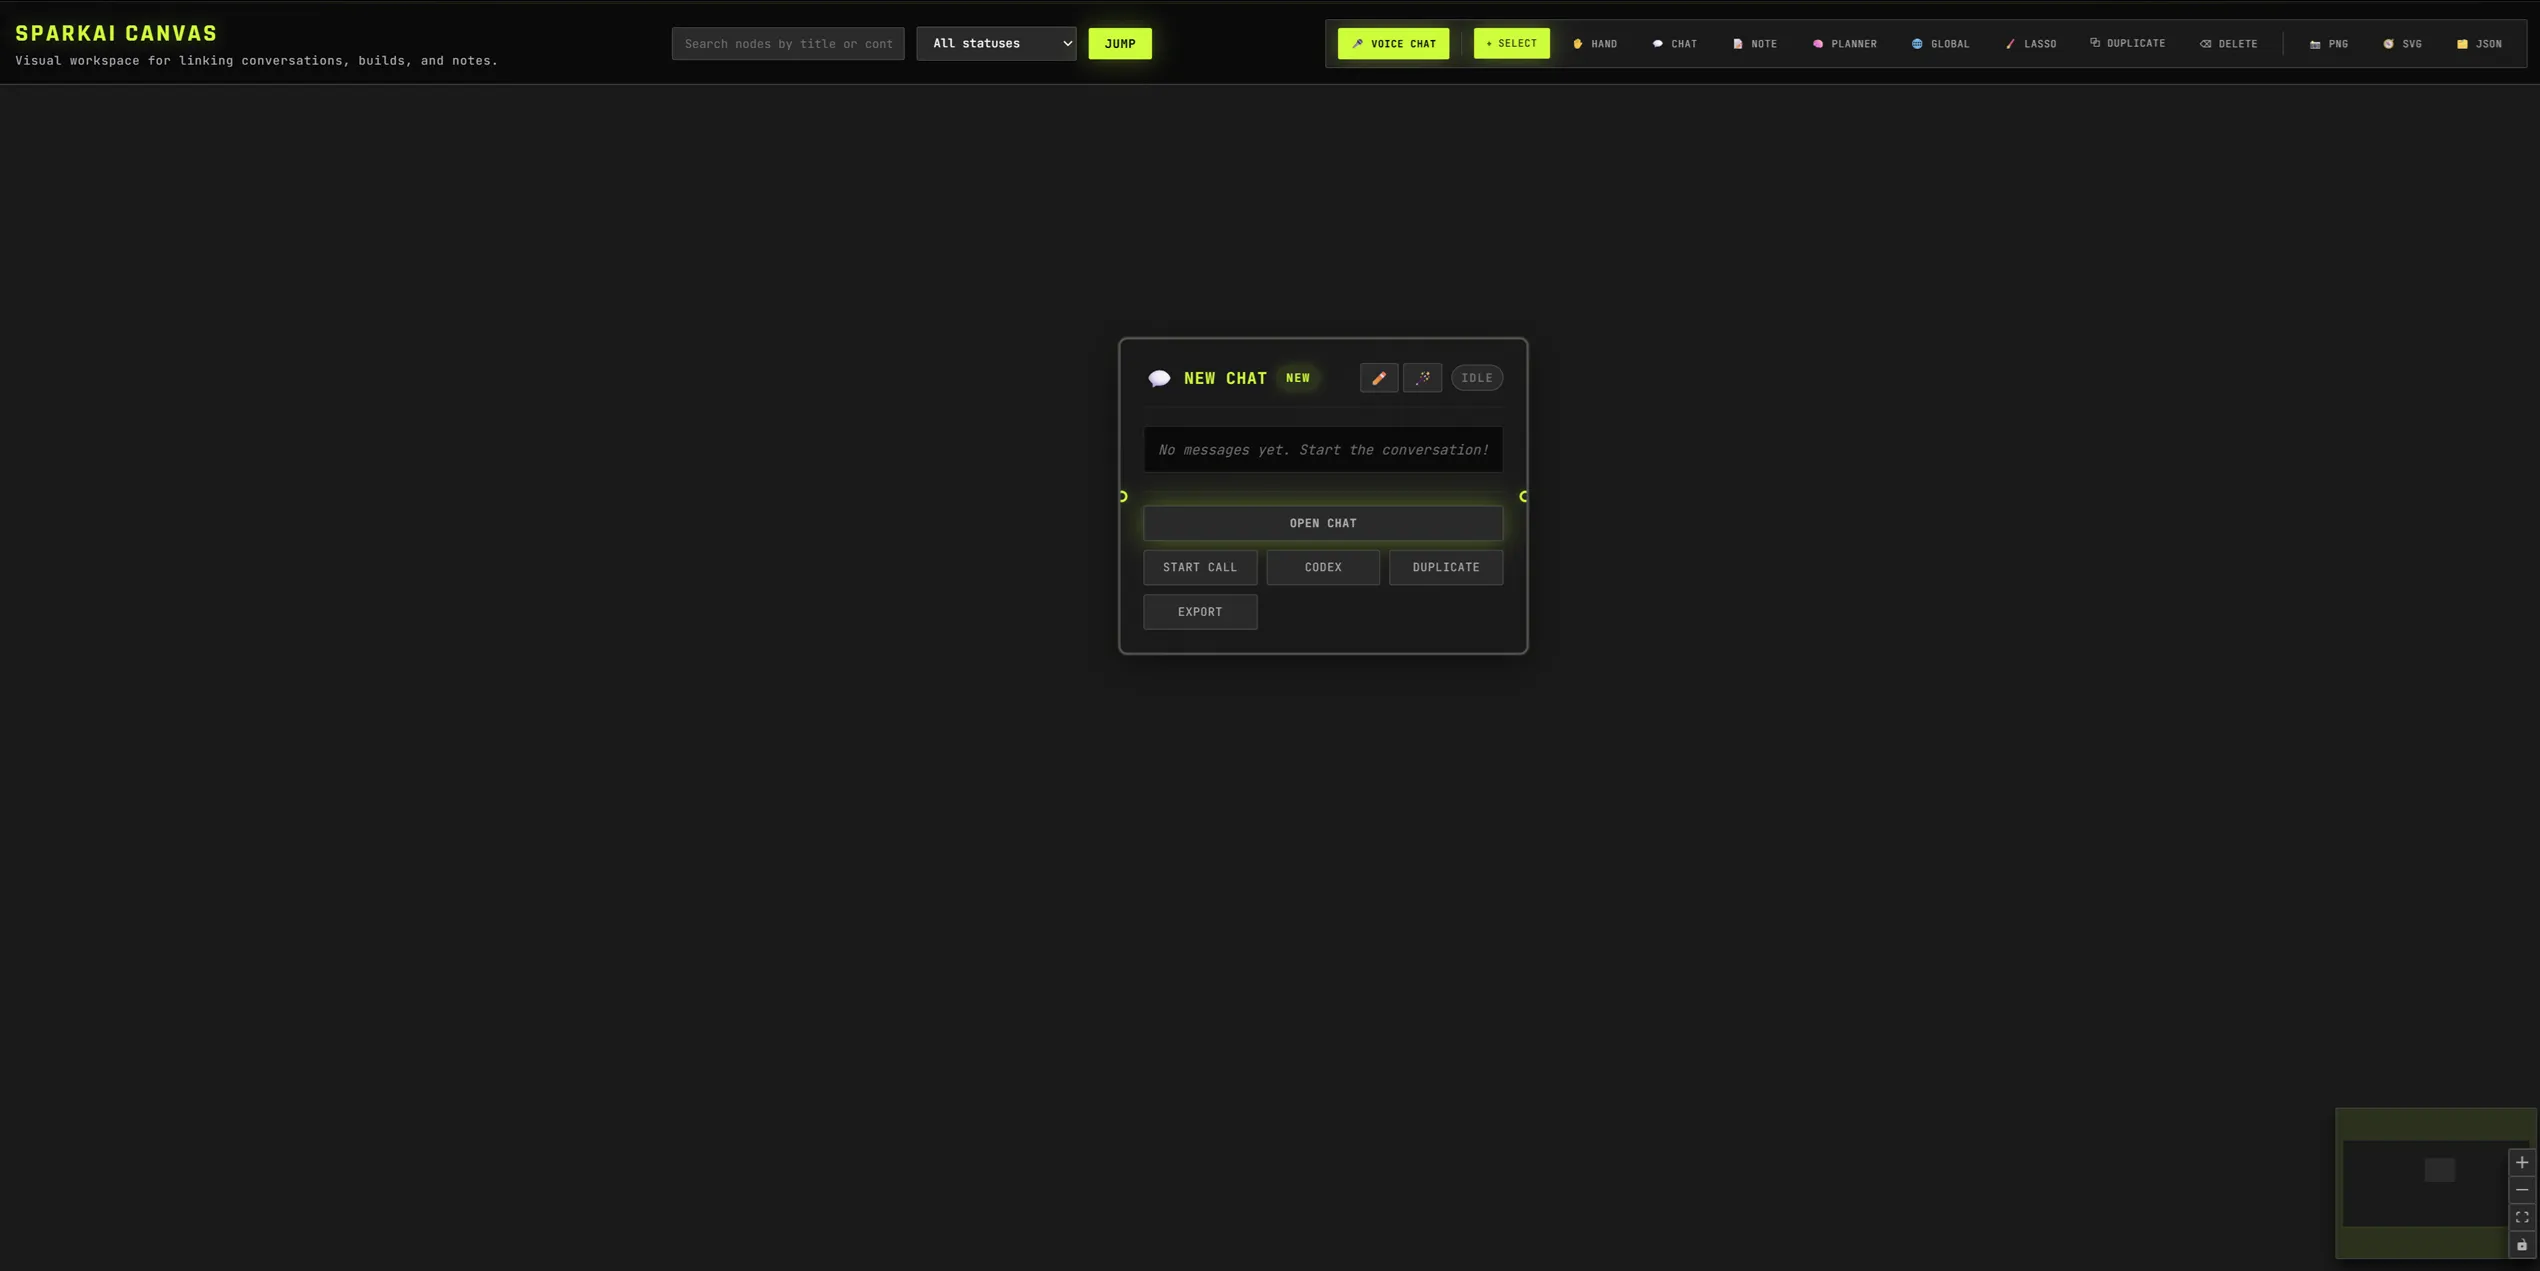2540x1271 pixels.
Task: Open the Global tool
Action: [x=1940, y=43]
